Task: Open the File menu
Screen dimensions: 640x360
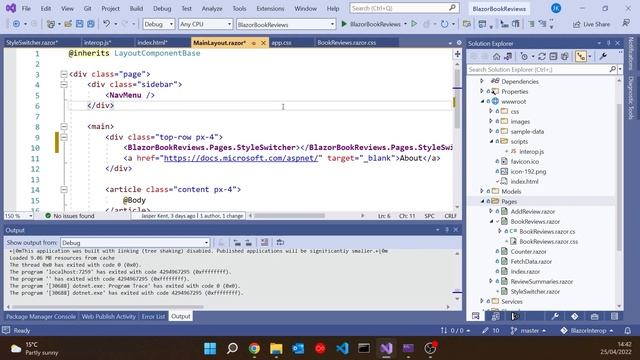Action: pos(26,8)
